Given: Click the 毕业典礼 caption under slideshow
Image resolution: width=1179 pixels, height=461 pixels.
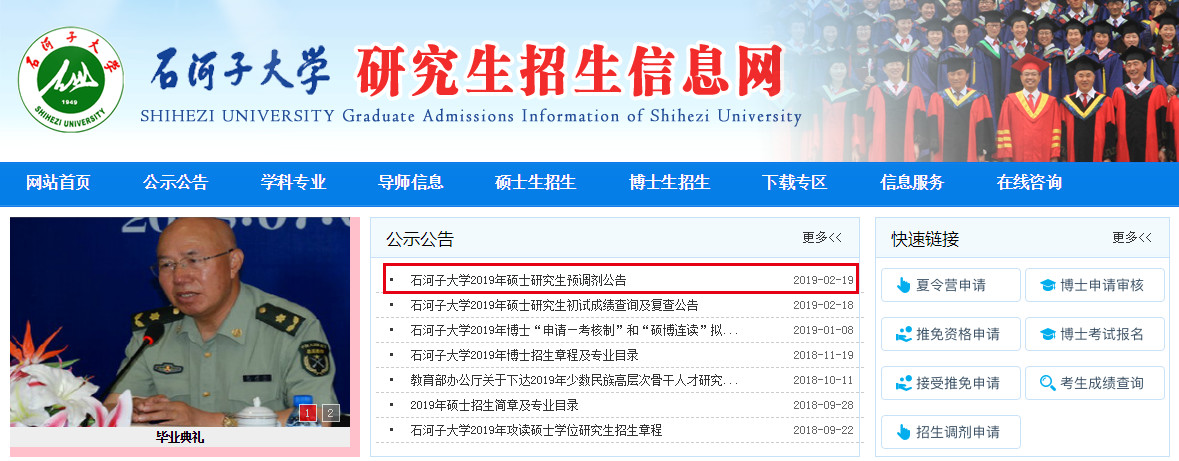Looking at the screenshot, I should point(180,437).
